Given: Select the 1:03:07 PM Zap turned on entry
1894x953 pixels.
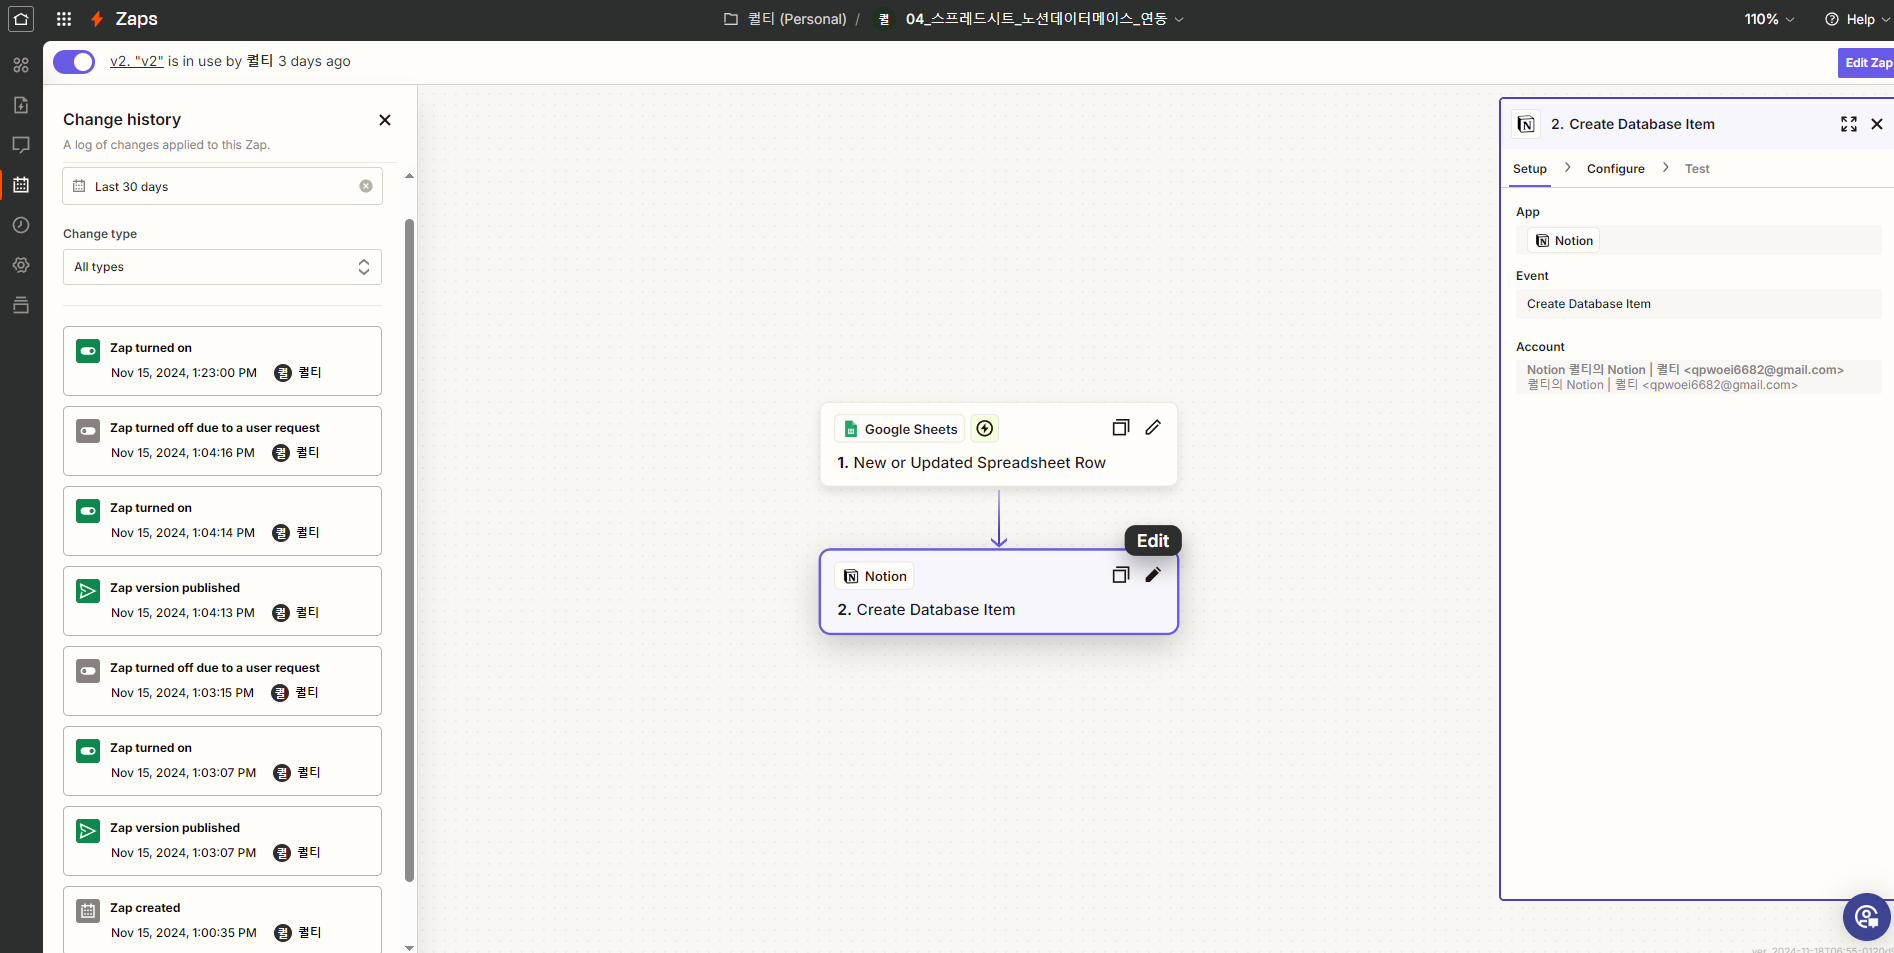Looking at the screenshot, I should [x=222, y=761].
